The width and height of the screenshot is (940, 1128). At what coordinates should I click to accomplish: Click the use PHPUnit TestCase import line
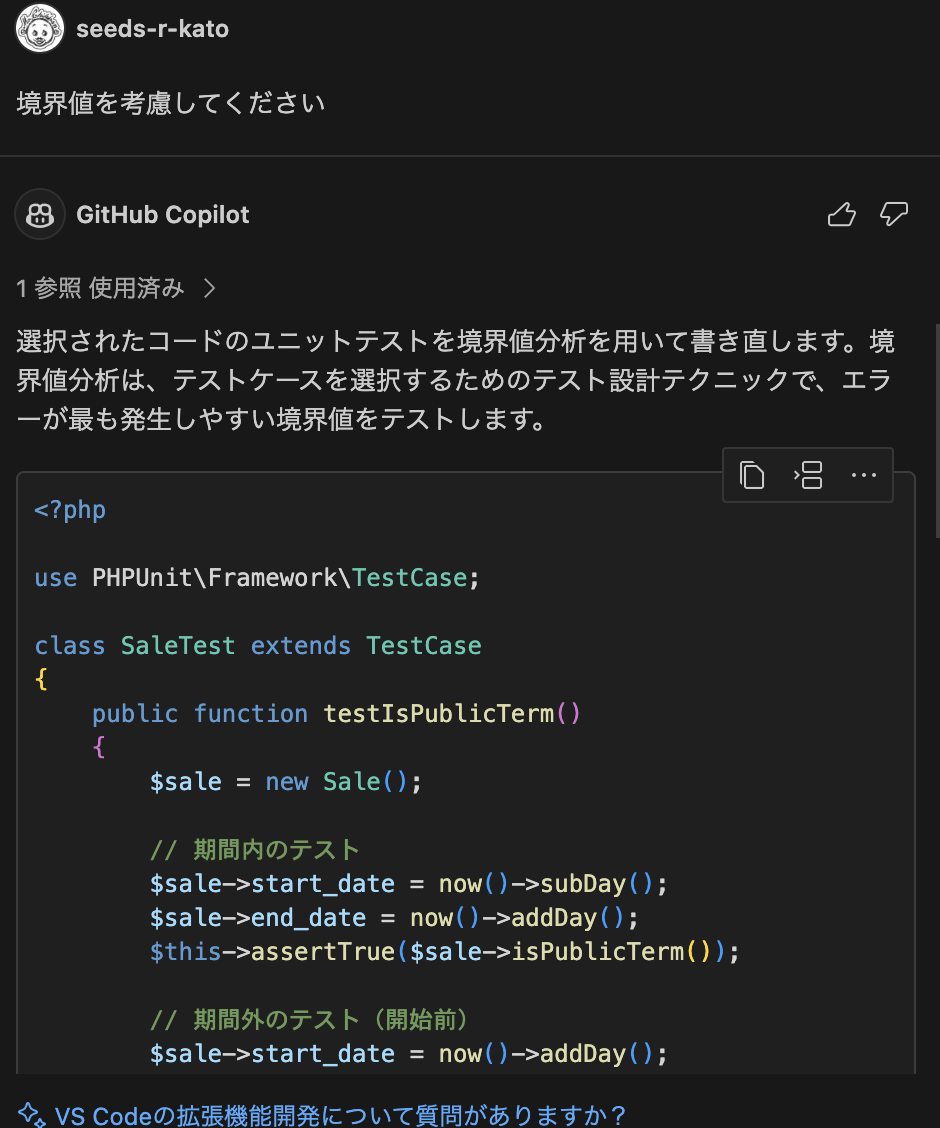click(x=258, y=578)
